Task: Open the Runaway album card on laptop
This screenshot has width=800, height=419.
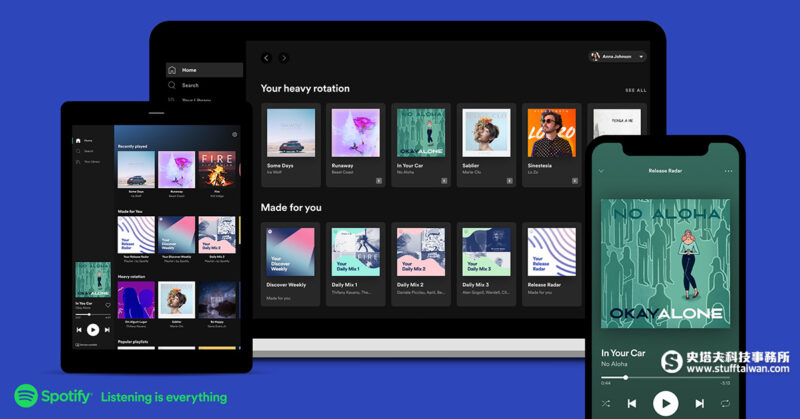Action: [356, 145]
